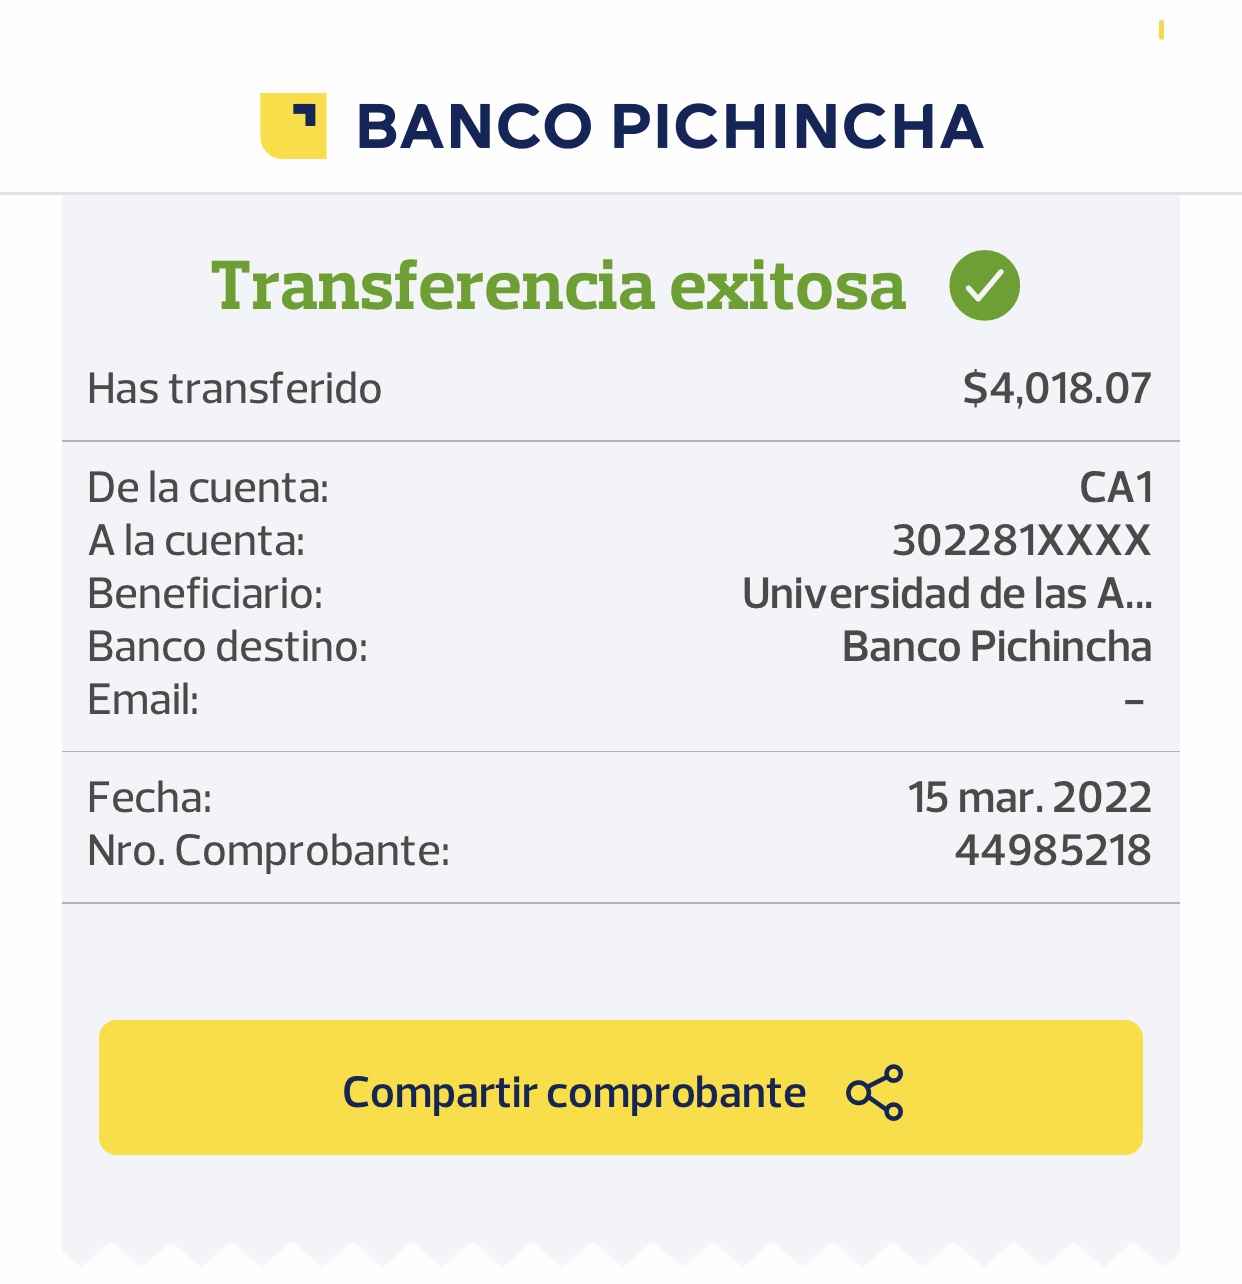The image size is (1242, 1284).
Task: Click the Beneficiario field label
Action: (x=205, y=594)
